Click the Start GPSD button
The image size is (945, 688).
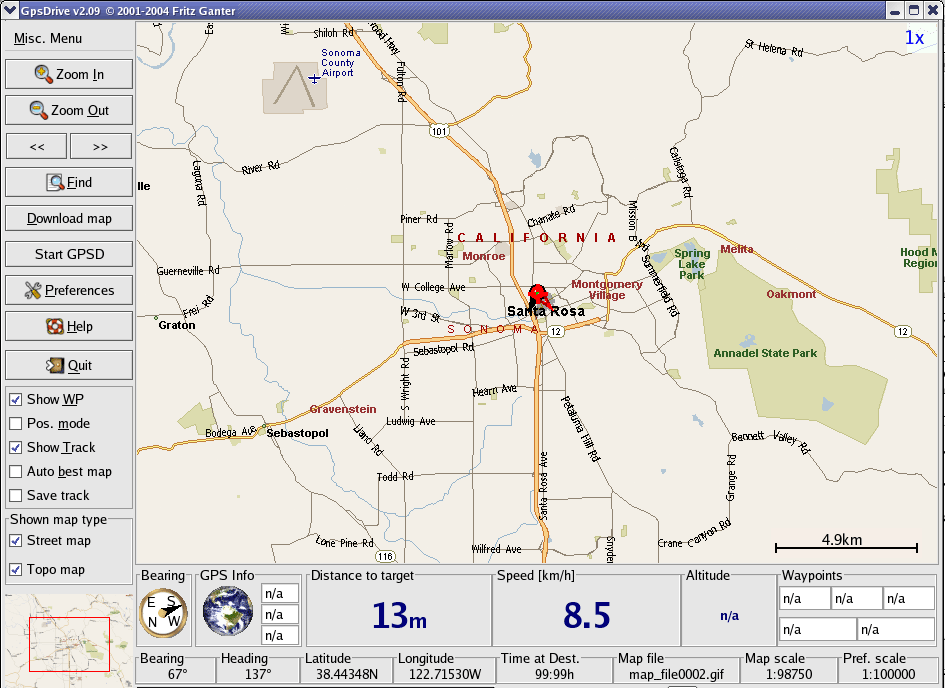click(69, 254)
